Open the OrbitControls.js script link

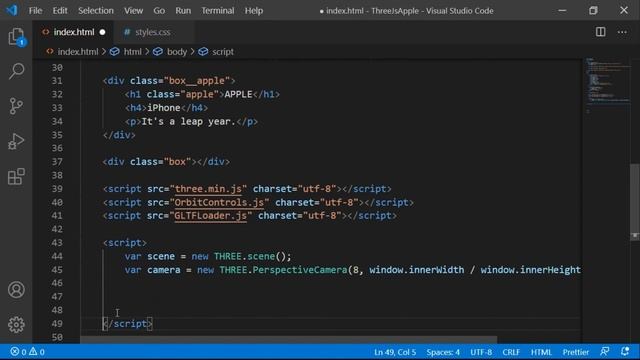pyautogui.click(x=219, y=202)
